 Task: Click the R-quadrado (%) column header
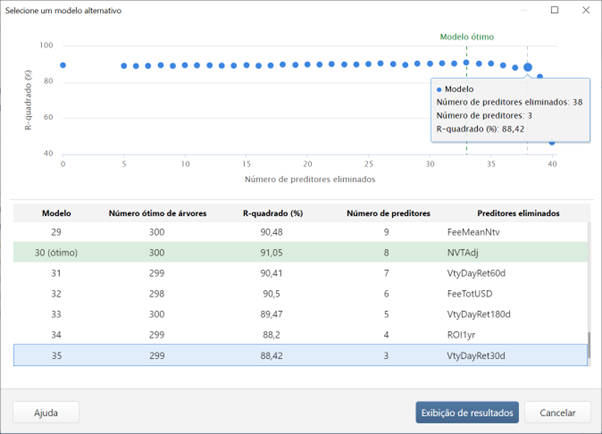(x=272, y=213)
